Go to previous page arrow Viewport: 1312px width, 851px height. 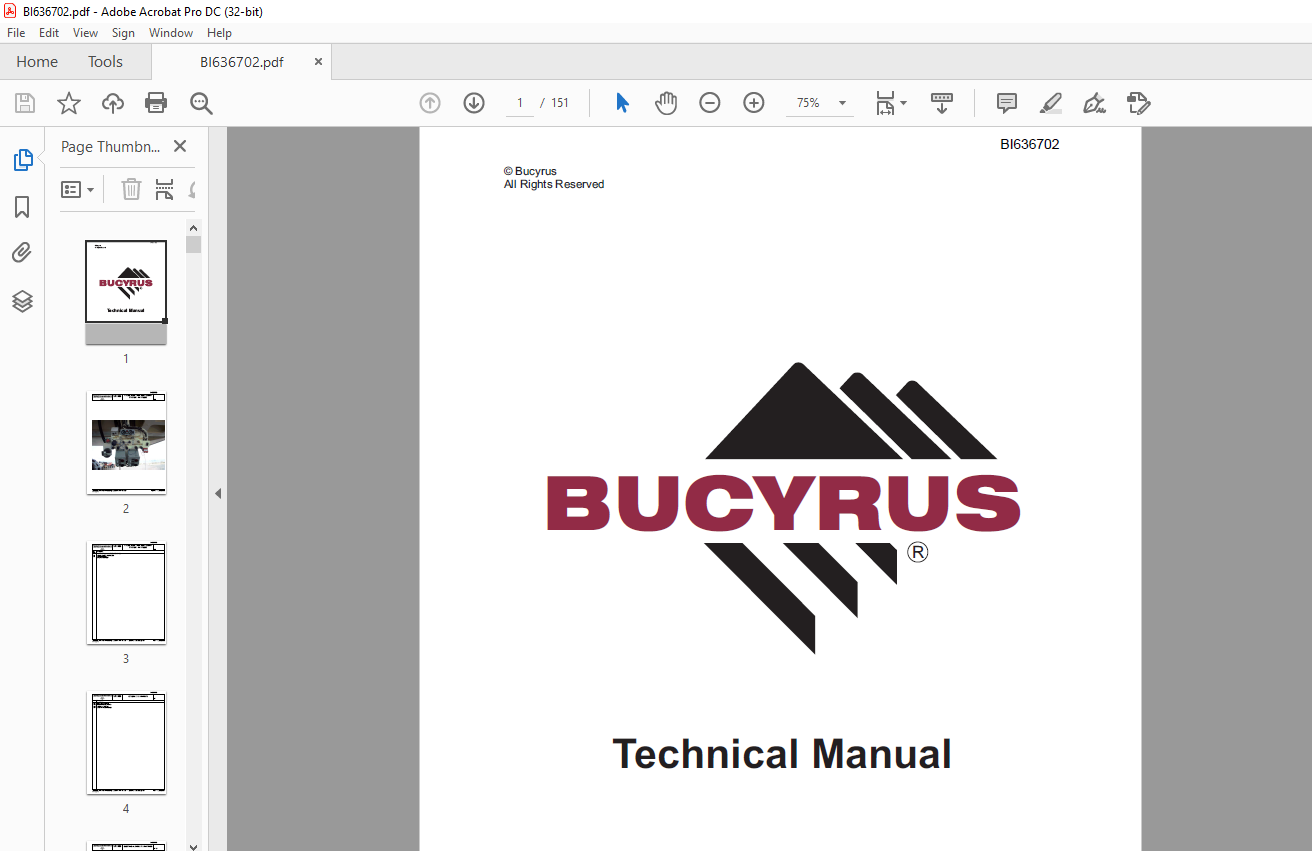tap(430, 103)
